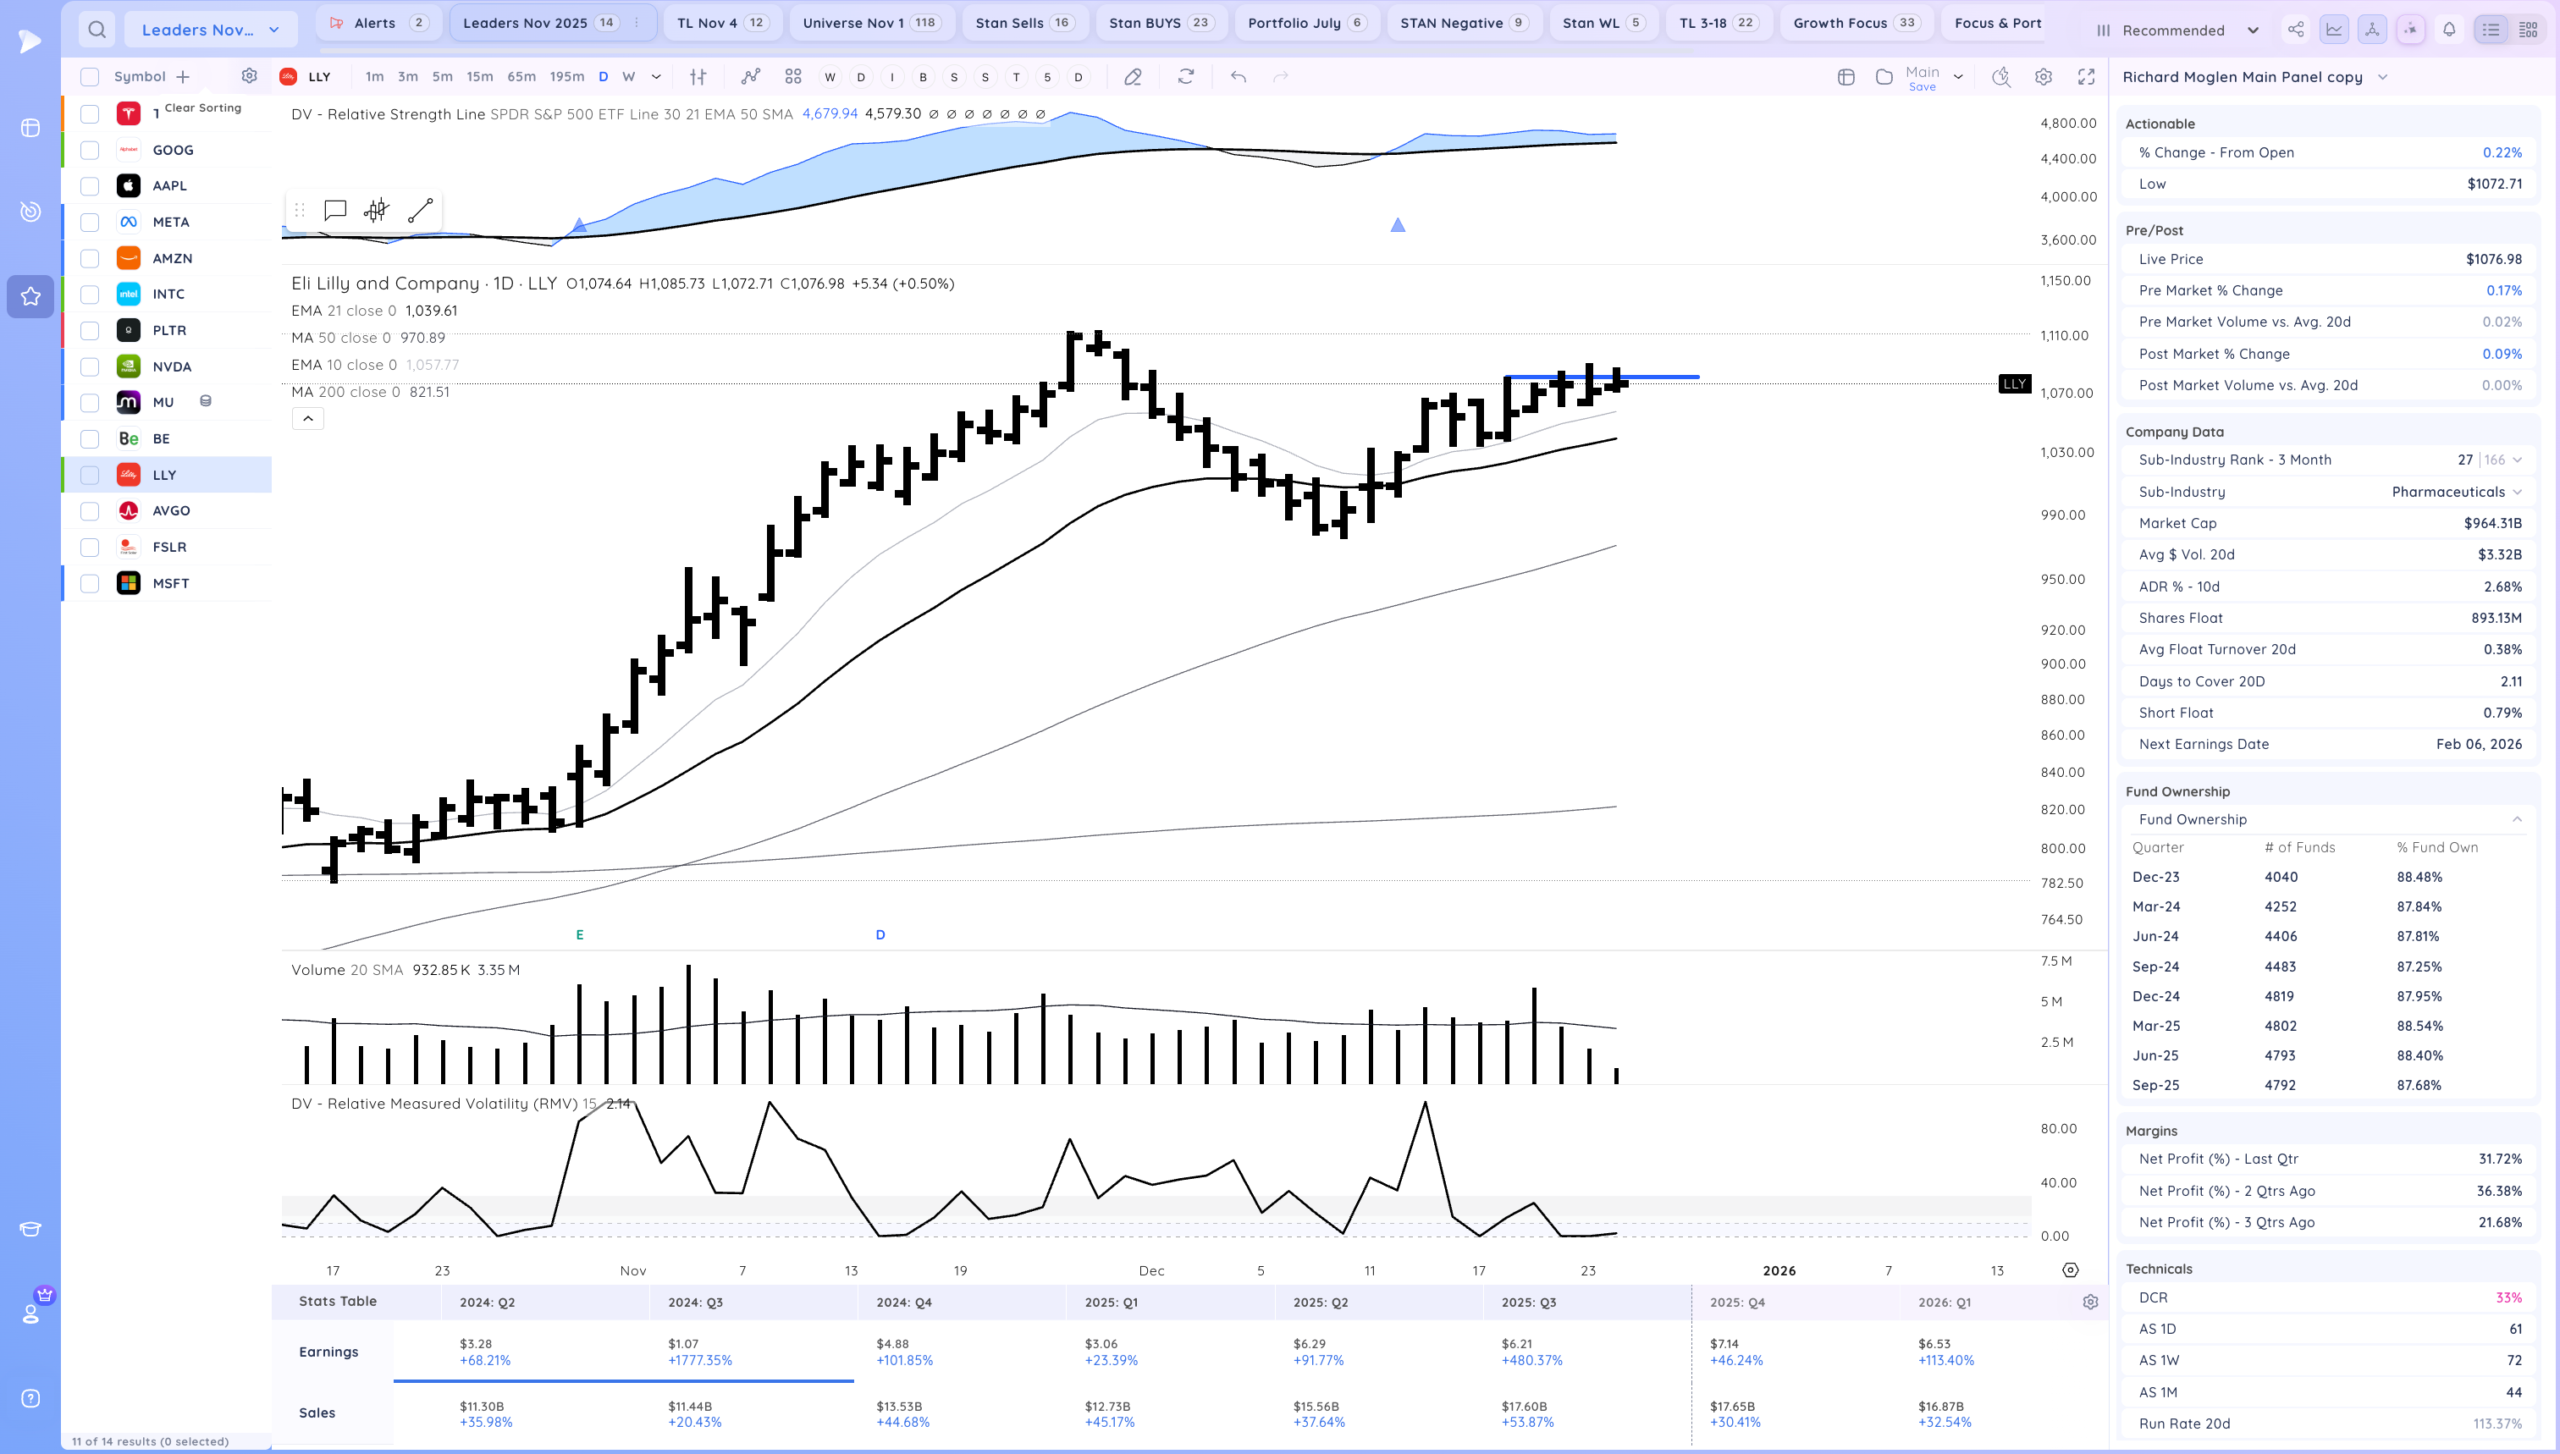2560x1454 pixels.
Task: Collapse the Fund Ownership section
Action: (x=2517, y=819)
